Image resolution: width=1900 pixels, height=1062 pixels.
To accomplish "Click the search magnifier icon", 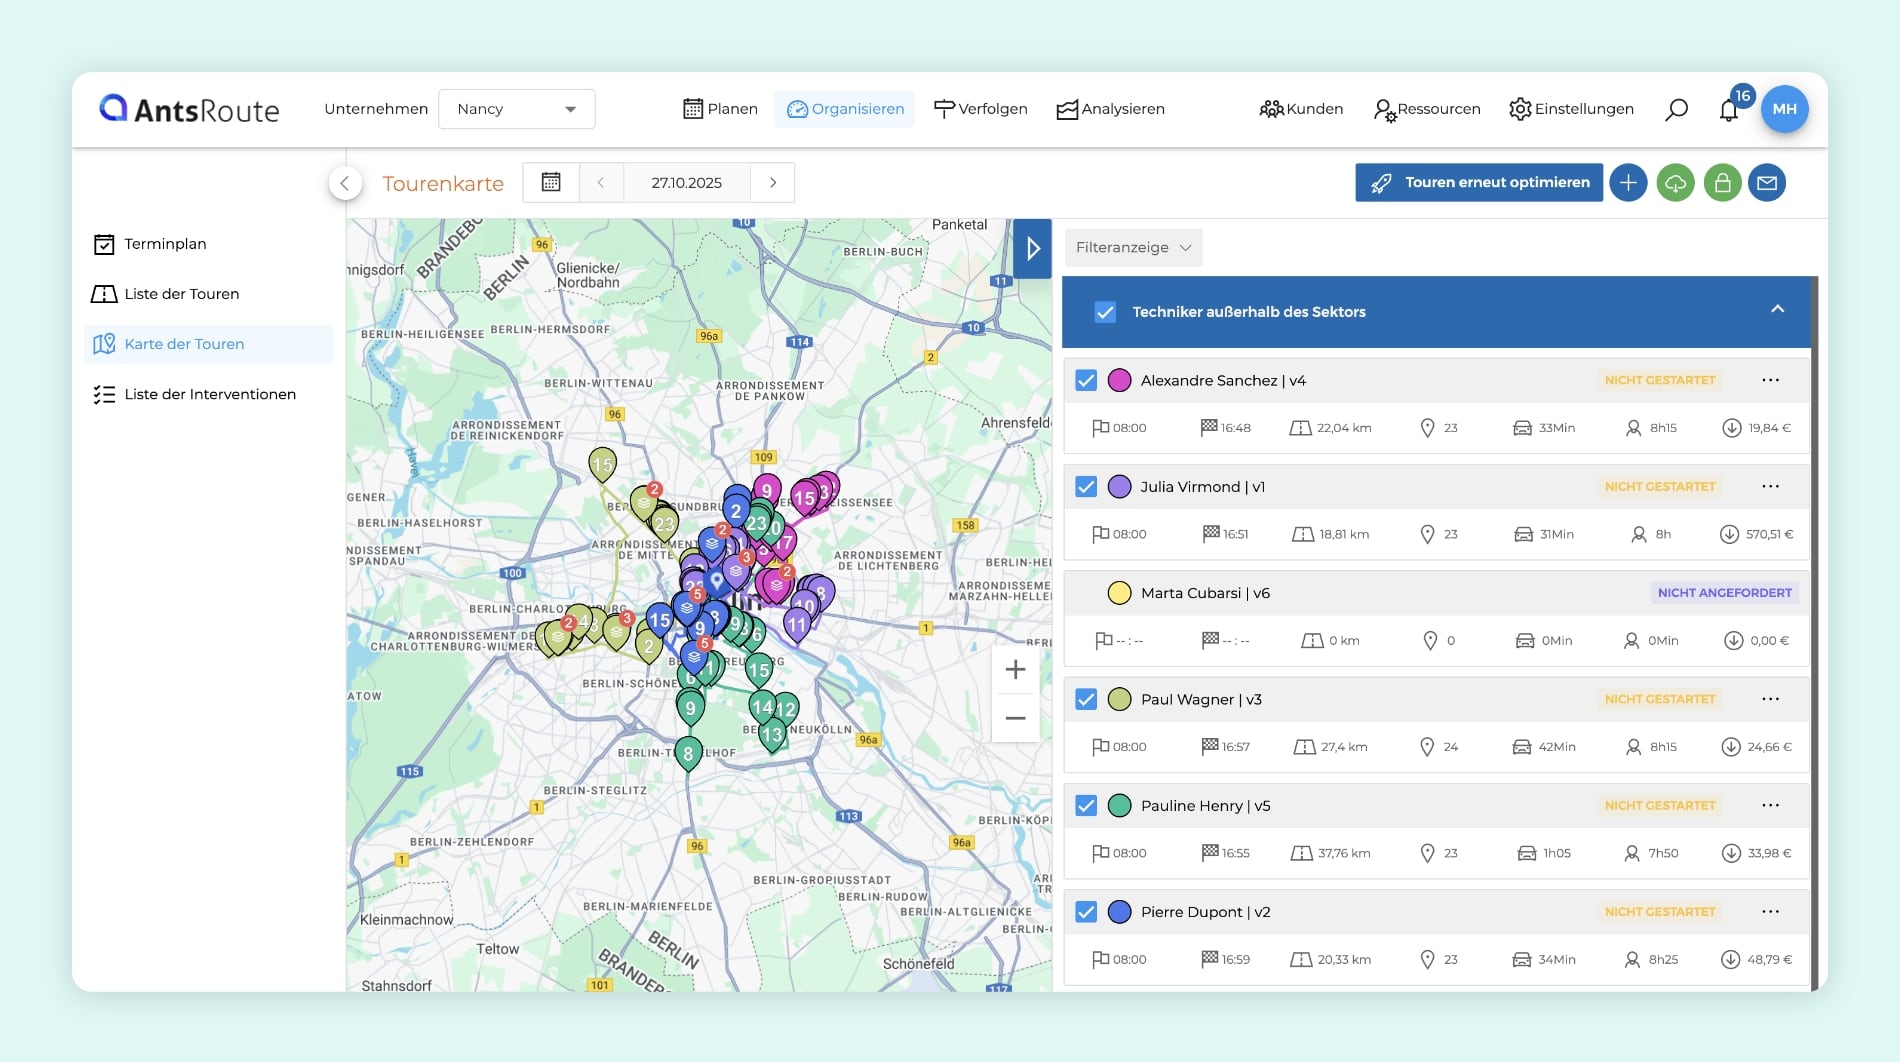I will (1676, 110).
